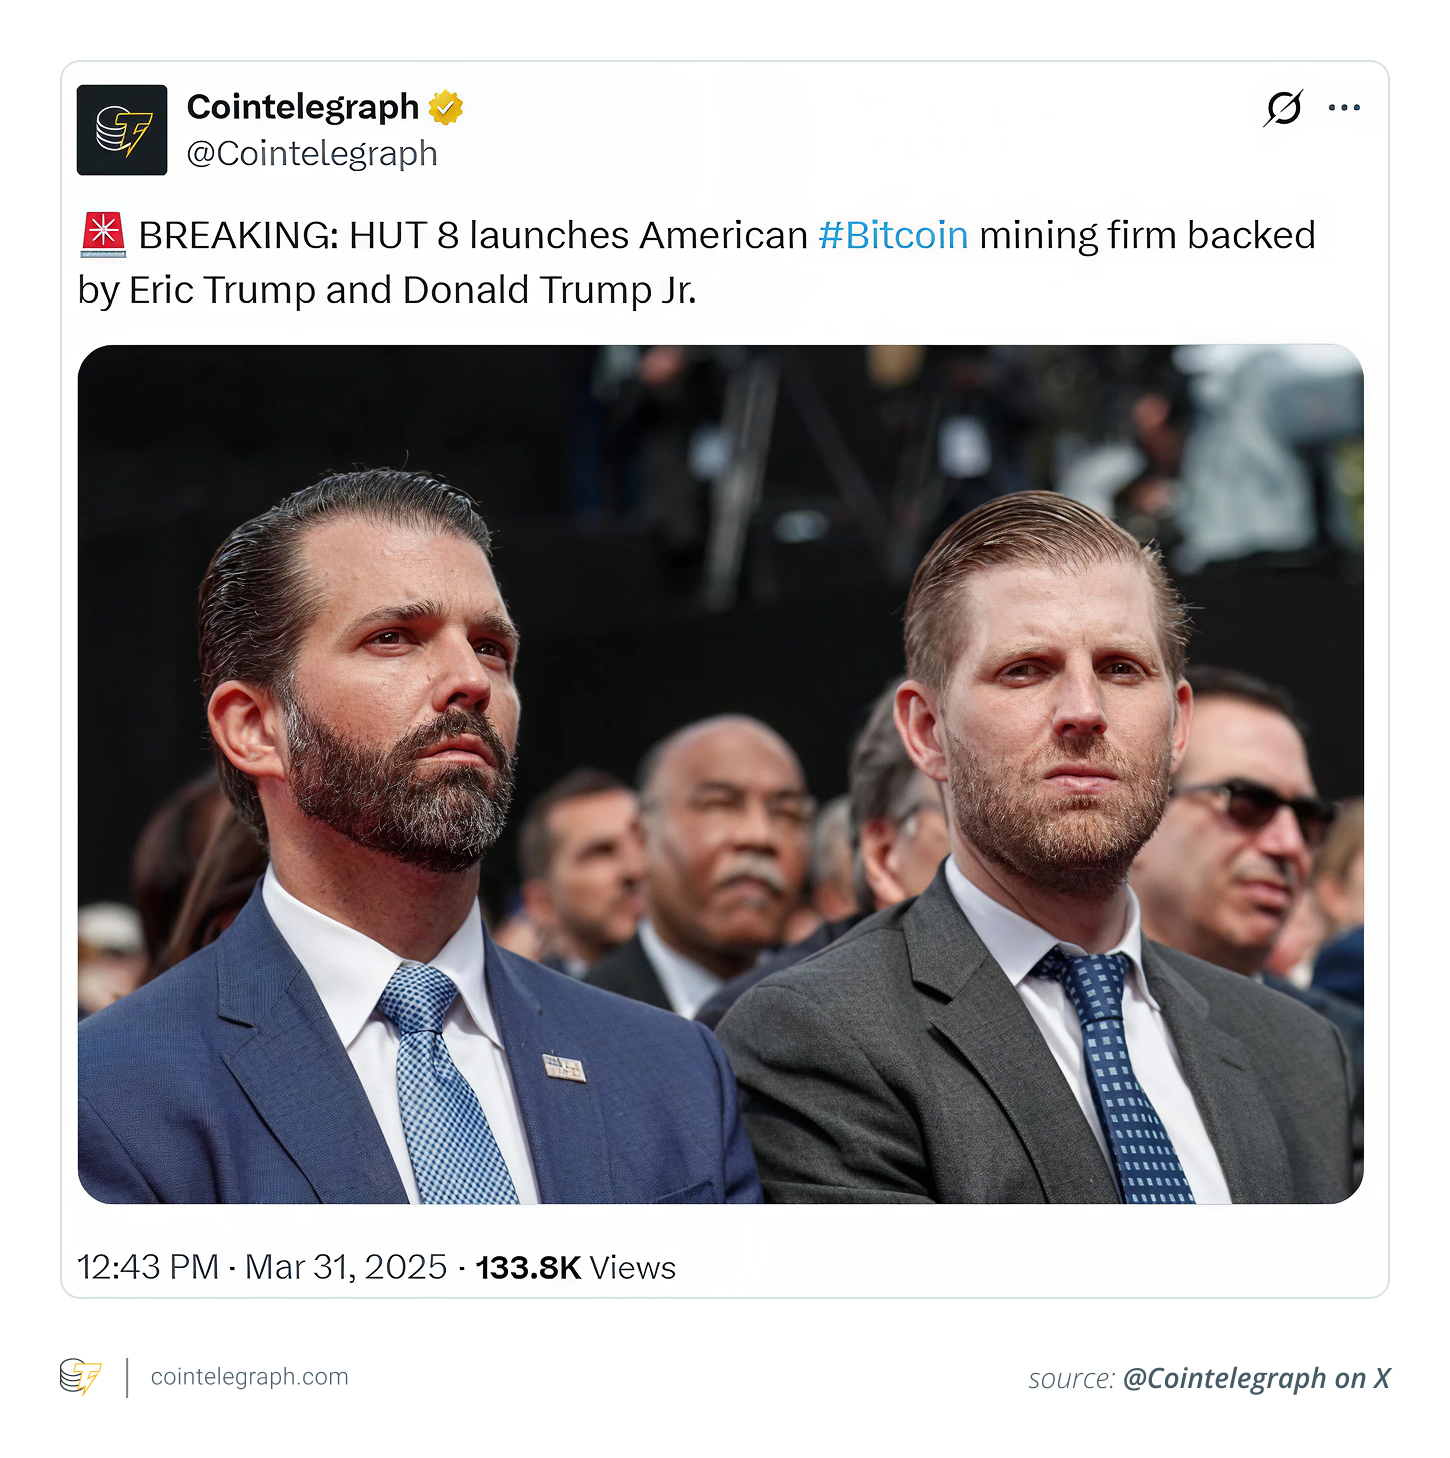Click the Mar 31, 2025 date
1450x1458 pixels.
[346, 1267]
